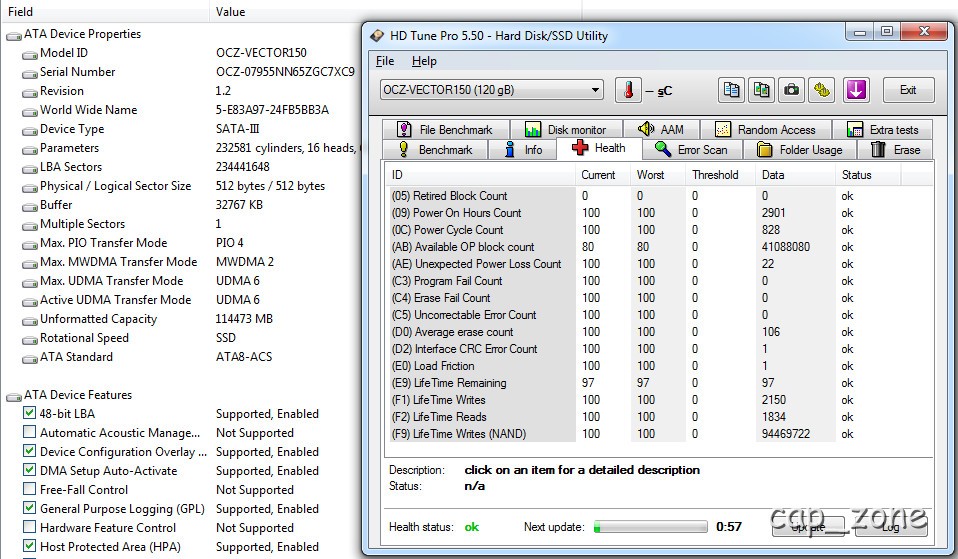958x559 pixels.
Task: Open the Extra tests tab
Action: pos(882,130)
